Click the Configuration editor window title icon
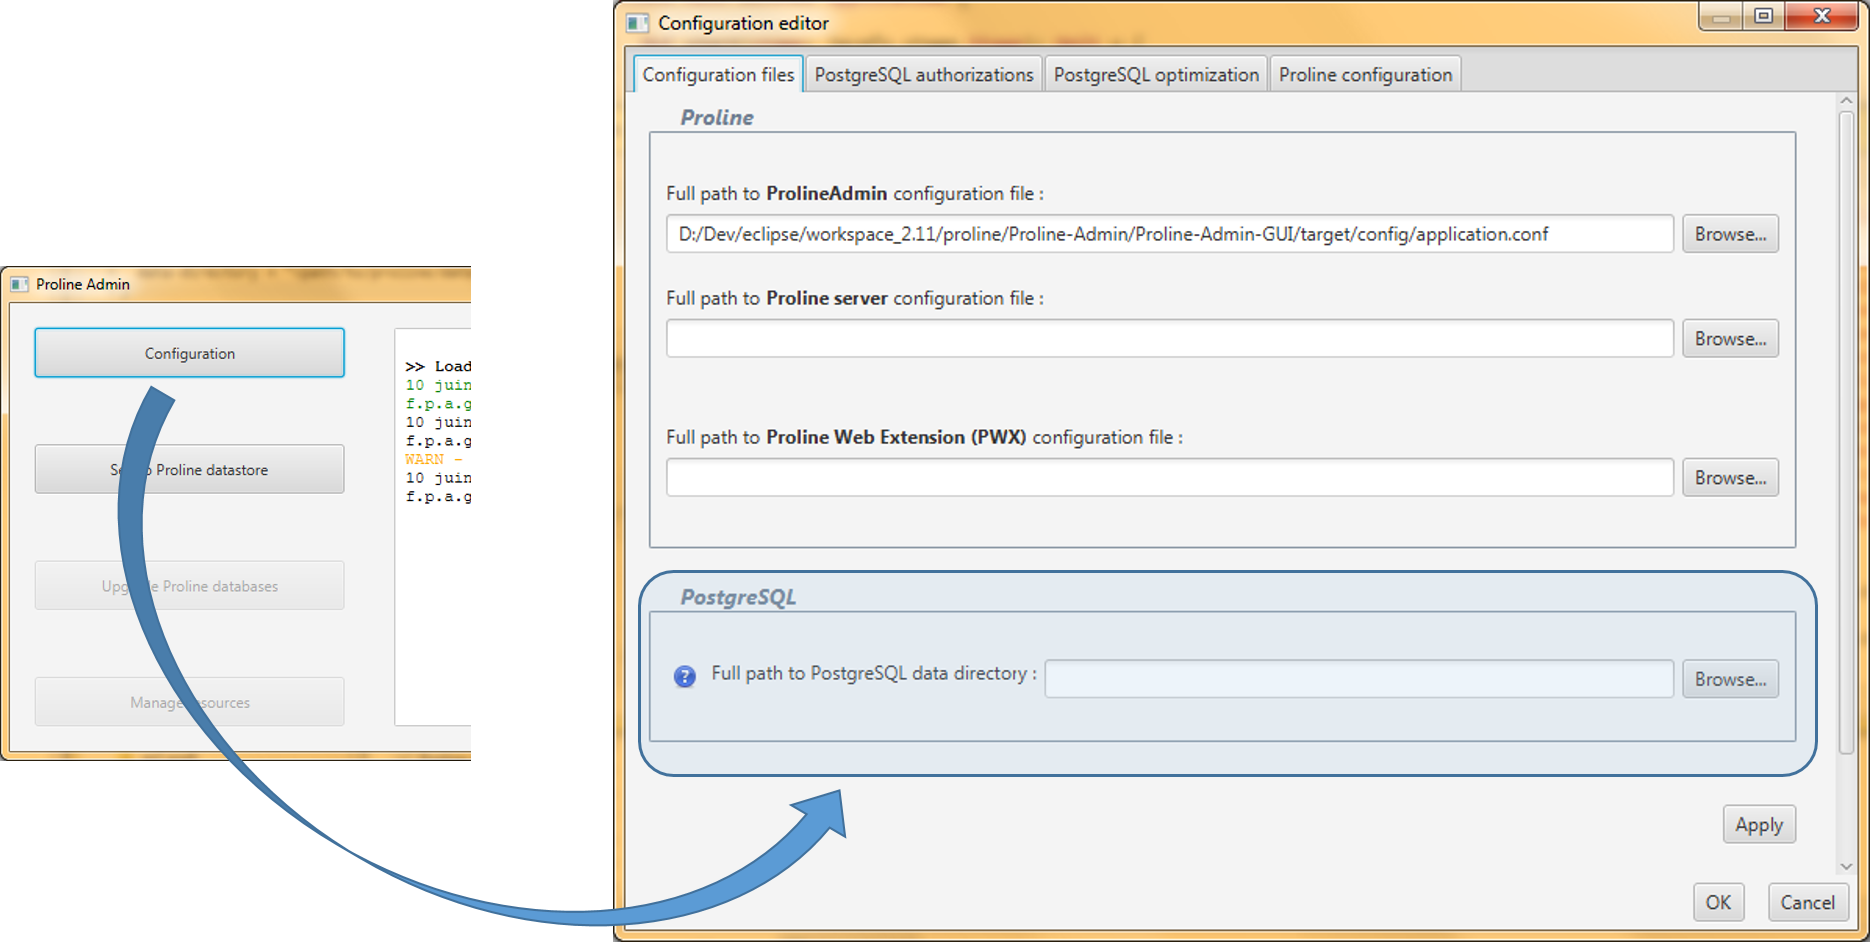Image resolution: width=1870 pixels, height=946 pixels. click(637, 22)
